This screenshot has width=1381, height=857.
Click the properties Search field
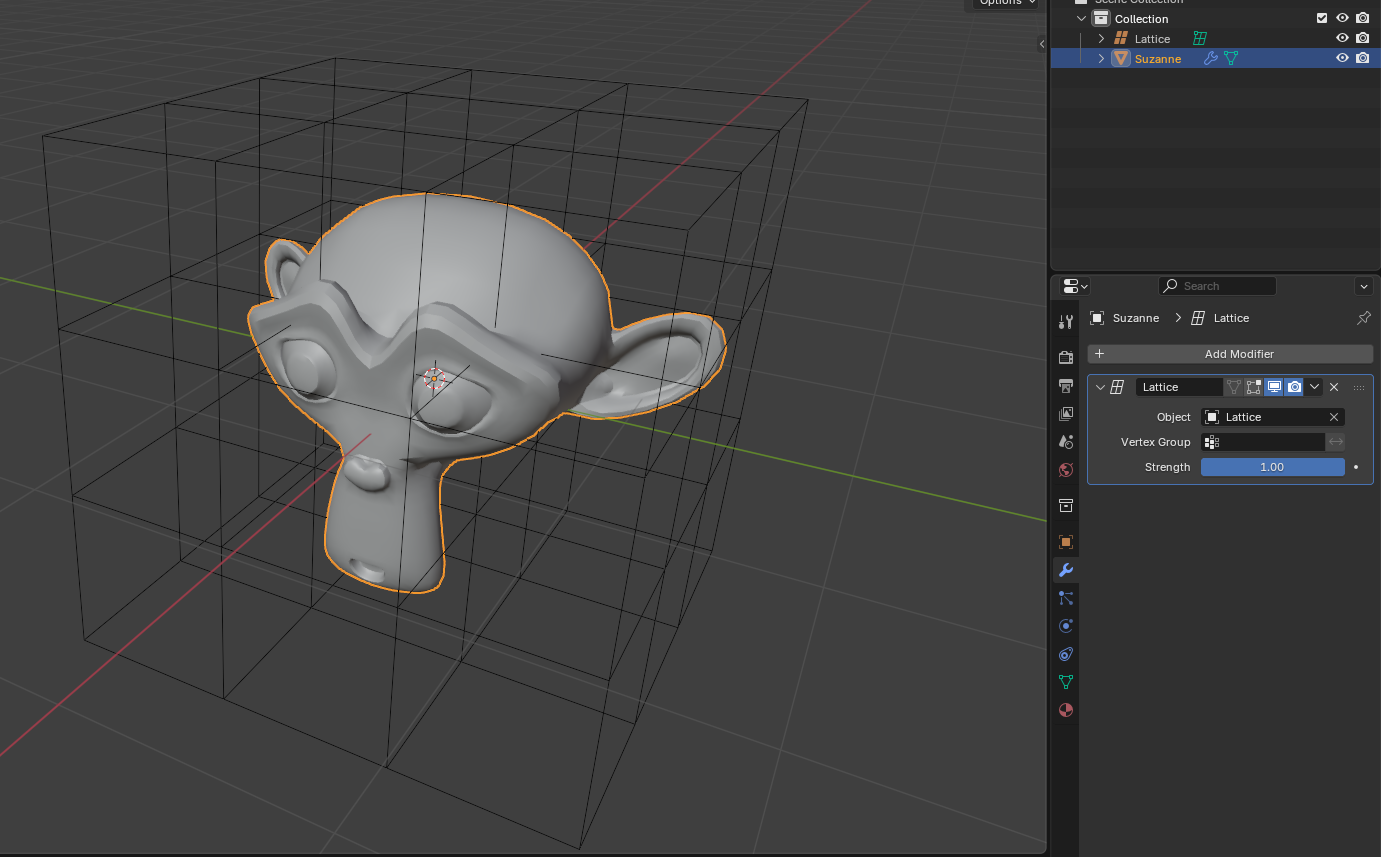1217,286
